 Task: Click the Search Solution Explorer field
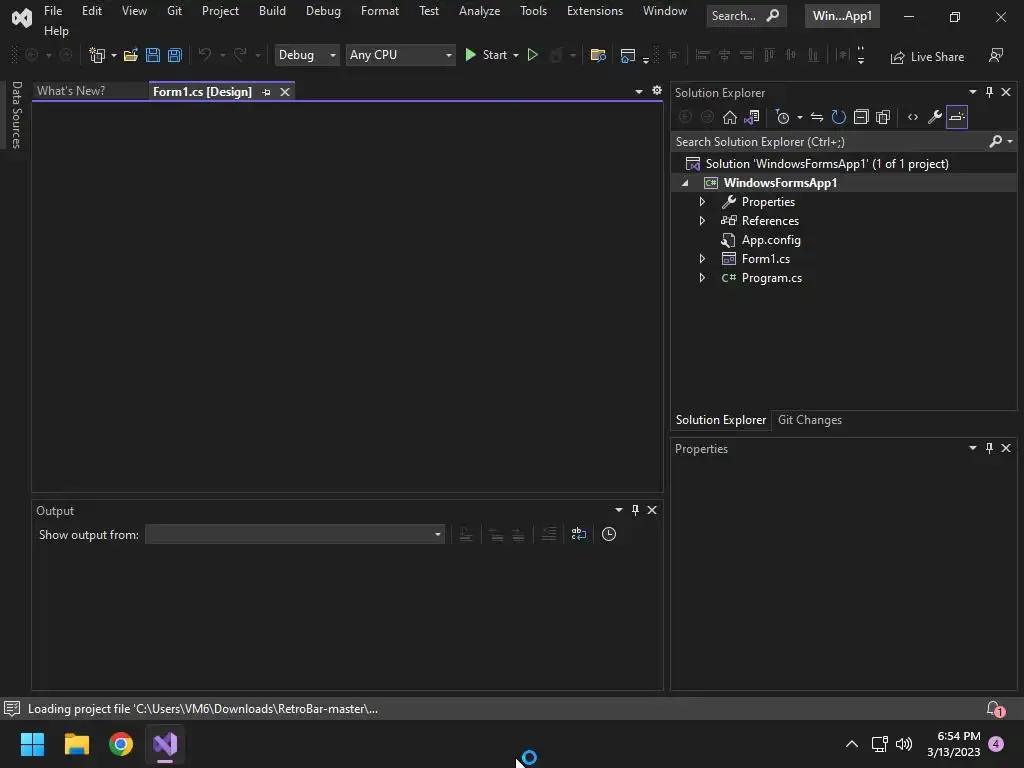(829, 142)
